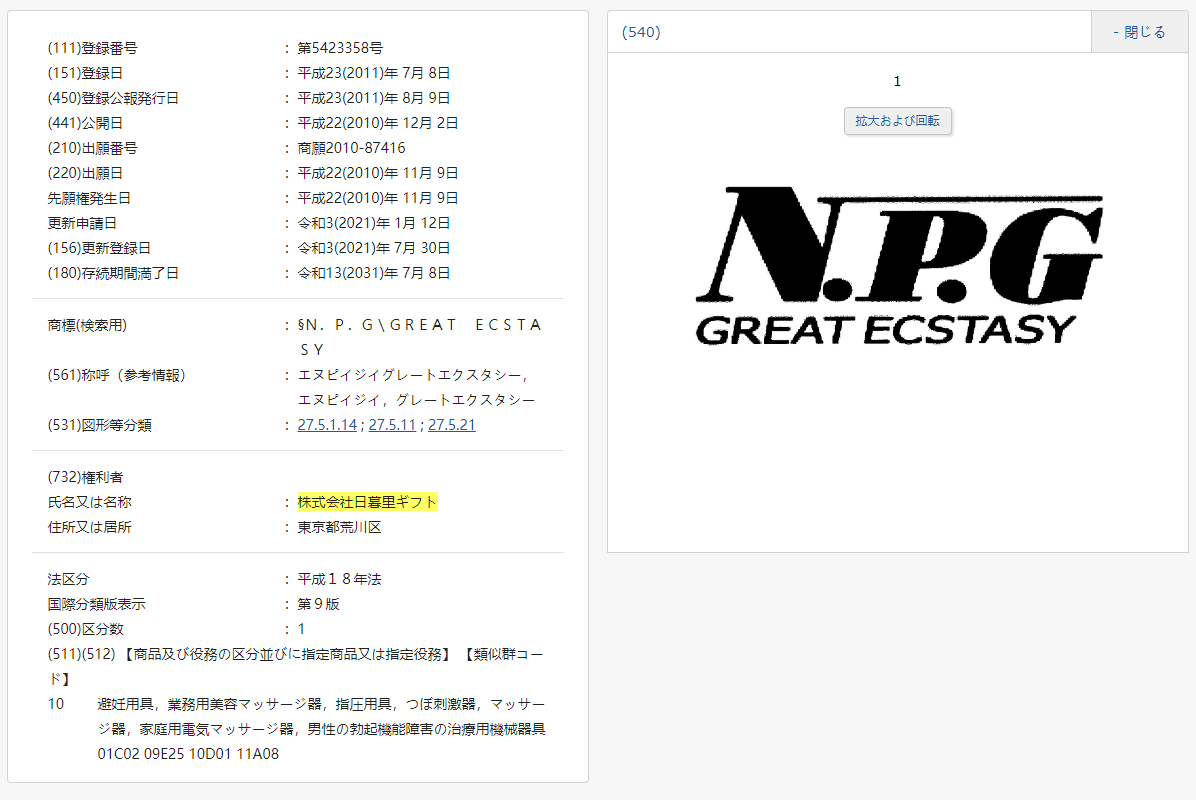
Task: Click the (540) panel header
Action: pos(641,31)
